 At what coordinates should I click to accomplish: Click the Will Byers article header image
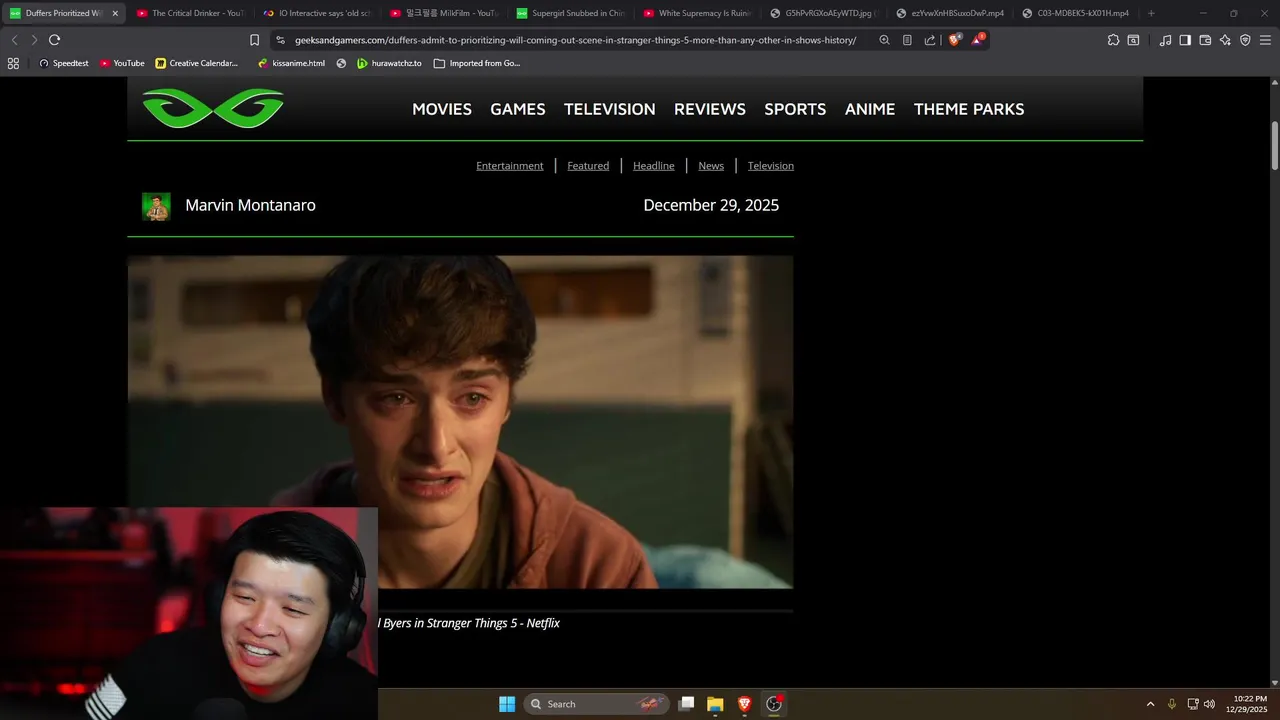pos(460,422)
